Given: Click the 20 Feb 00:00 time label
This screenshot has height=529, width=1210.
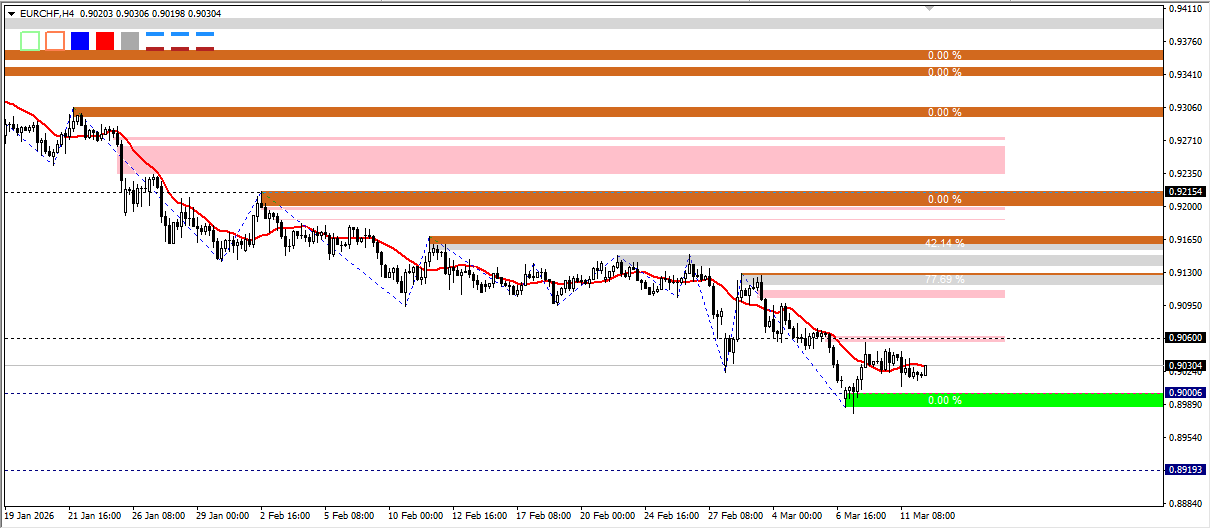Looking at the screenshot, I should pos(607,517).
